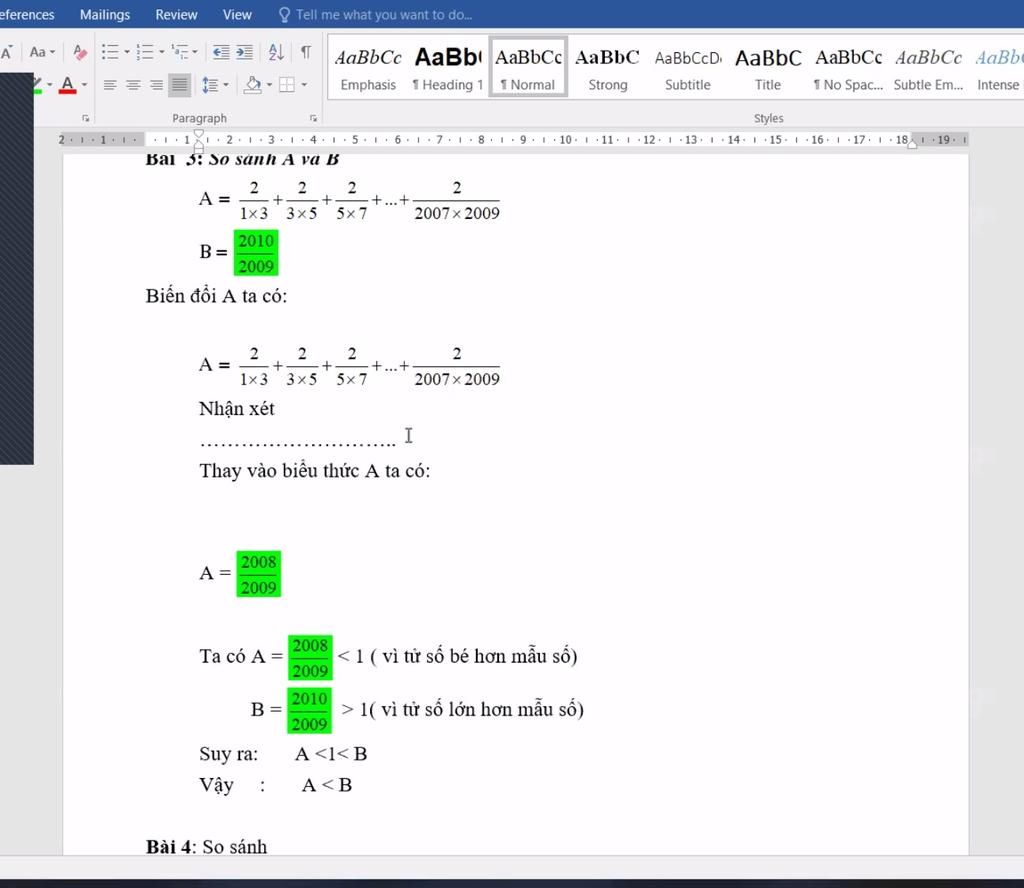
Task: Open the Font dialog launcher
Action: (86, 118)
